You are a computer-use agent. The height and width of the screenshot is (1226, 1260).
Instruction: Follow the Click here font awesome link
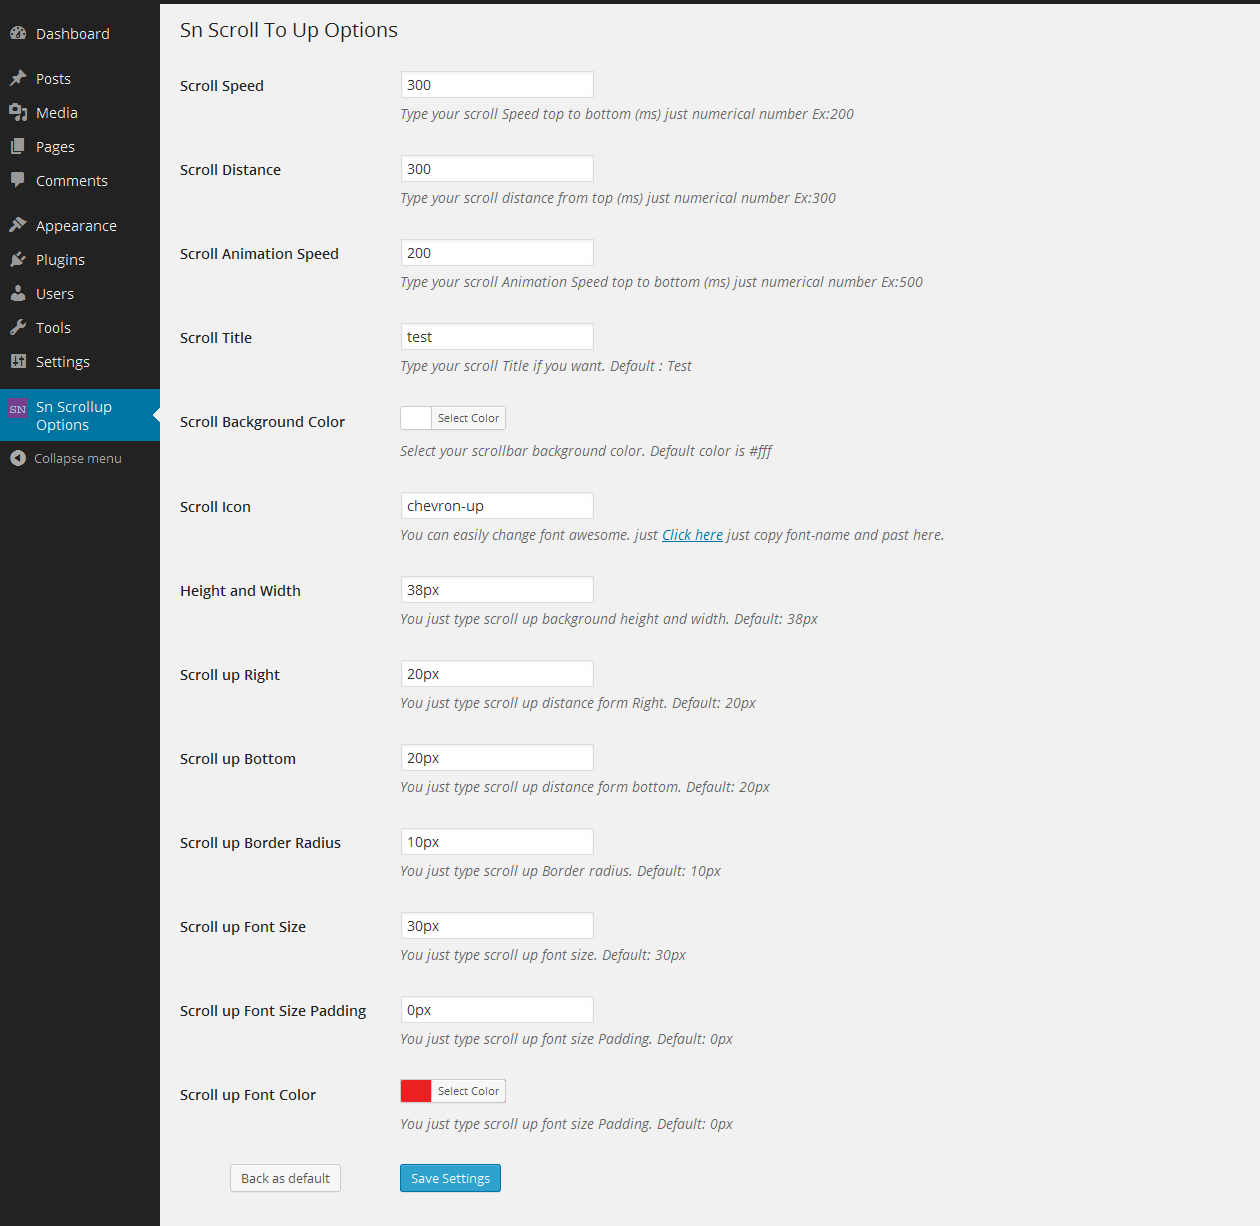coord(692,535)
